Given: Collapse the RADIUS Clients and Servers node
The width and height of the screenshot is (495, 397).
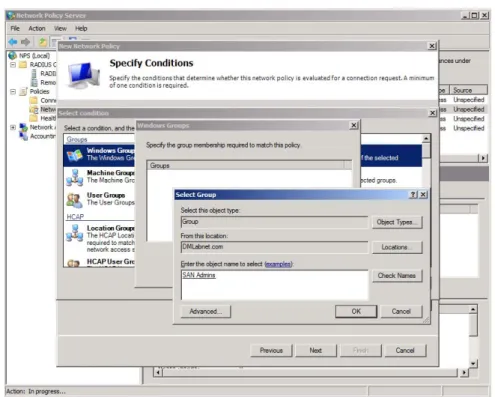Looking at the screenshot, I should [x=13, y=64].
